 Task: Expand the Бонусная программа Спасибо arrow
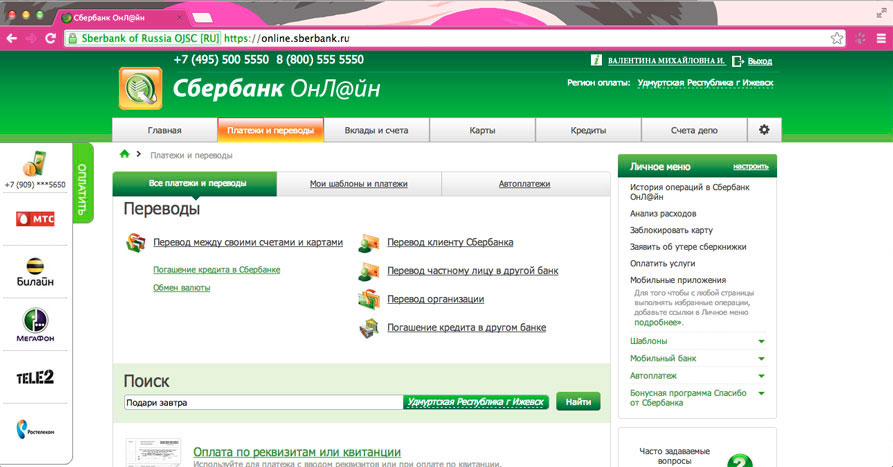(x=761, y=394)
